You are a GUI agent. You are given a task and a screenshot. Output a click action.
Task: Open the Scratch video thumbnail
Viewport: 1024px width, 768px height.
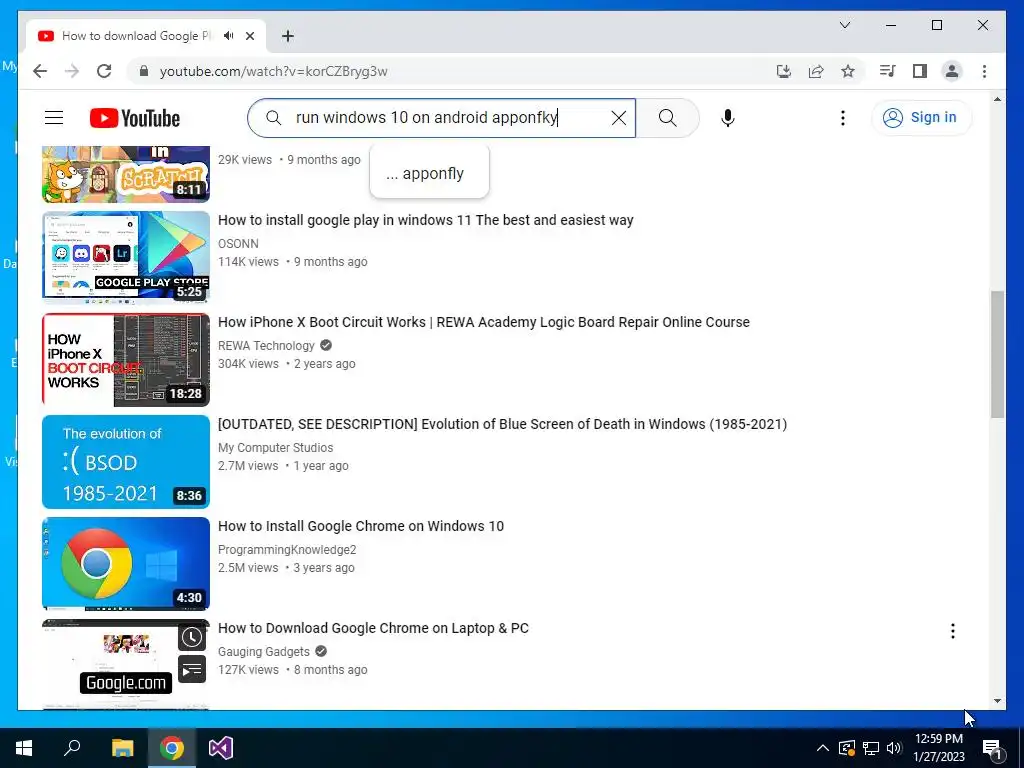(x=126, y=174)
